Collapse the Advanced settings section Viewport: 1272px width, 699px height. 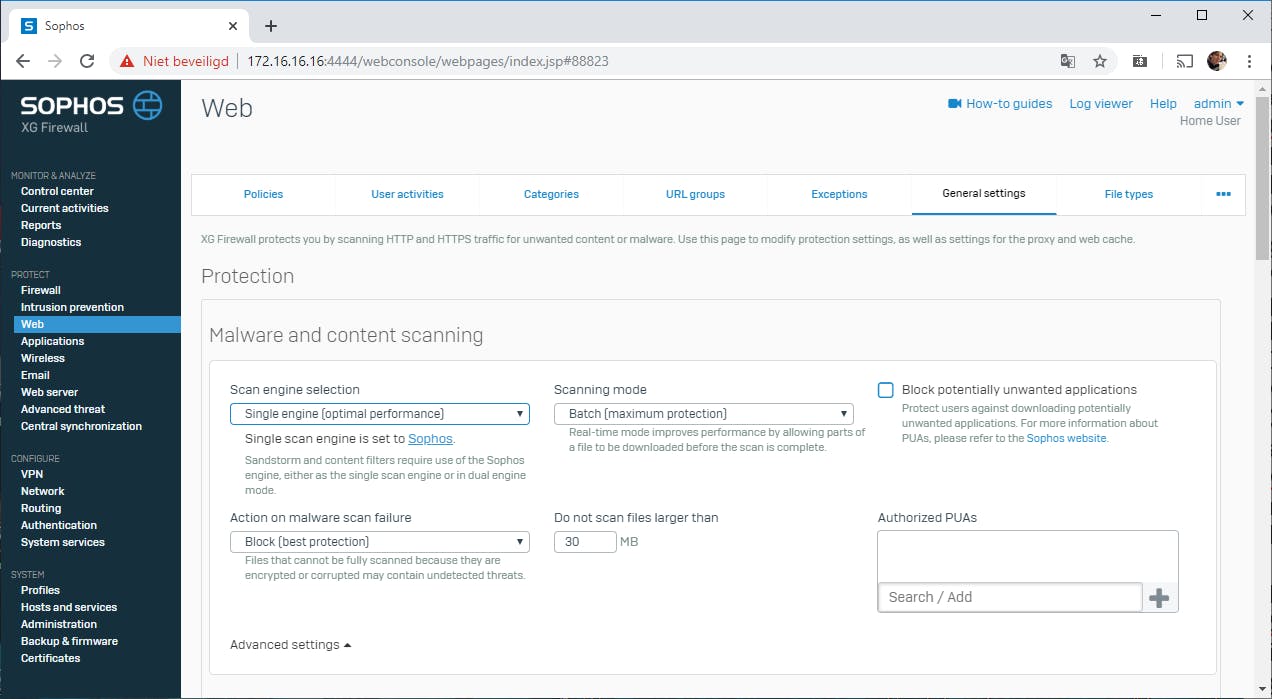point(290,645)
